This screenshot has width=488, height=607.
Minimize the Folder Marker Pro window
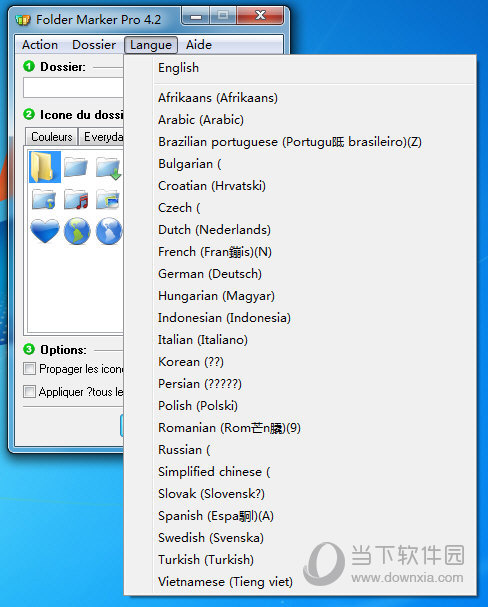[x=196, y=16]
